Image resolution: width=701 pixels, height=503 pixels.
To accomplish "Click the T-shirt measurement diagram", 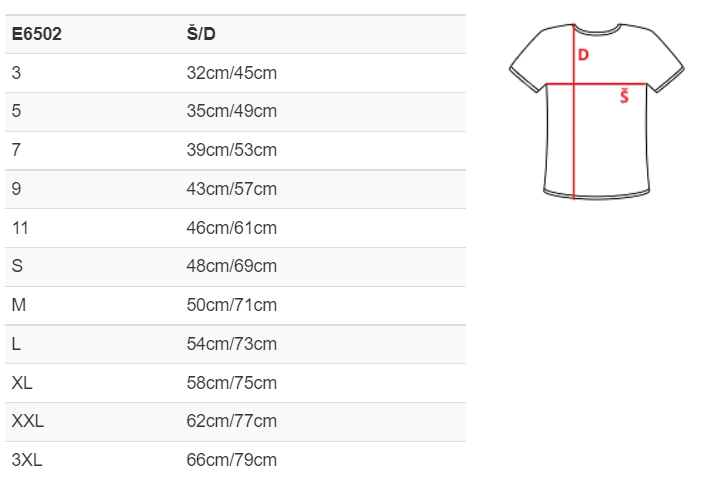I will pyautogui.click(x=596, y=111).
